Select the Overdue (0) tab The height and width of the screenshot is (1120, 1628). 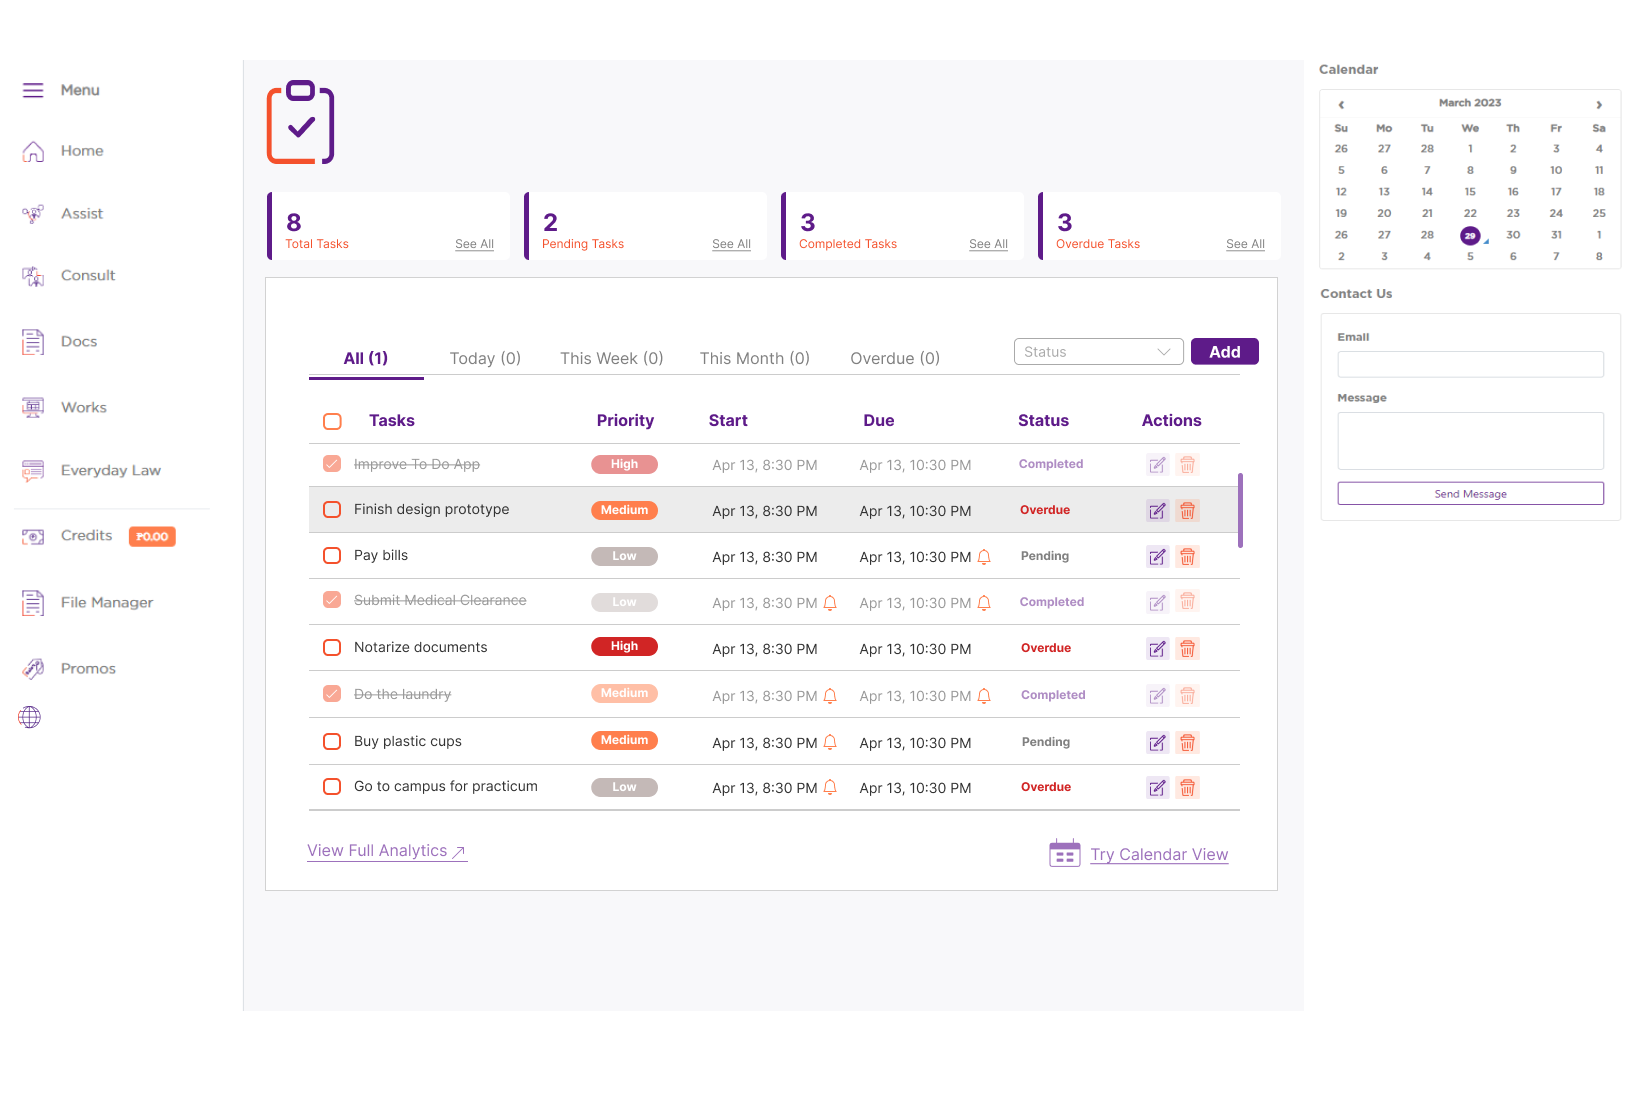(894, 358)
